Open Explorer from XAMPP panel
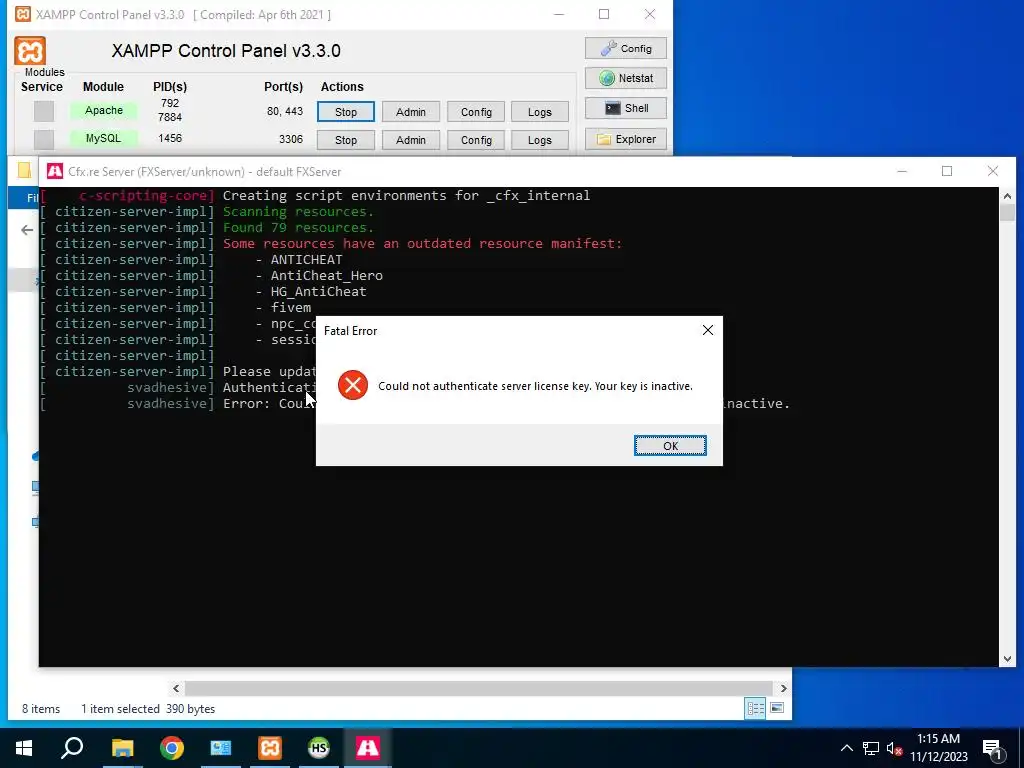 coord(626,139)
